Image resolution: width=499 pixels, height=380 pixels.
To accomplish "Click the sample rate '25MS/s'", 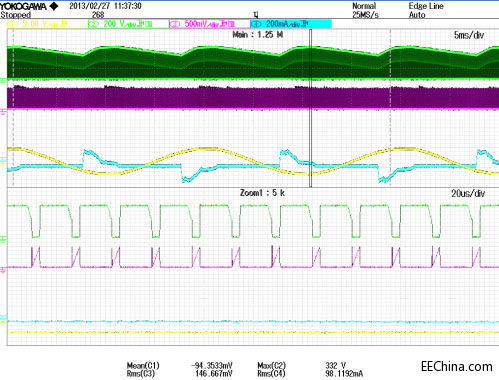I will 365,15.
